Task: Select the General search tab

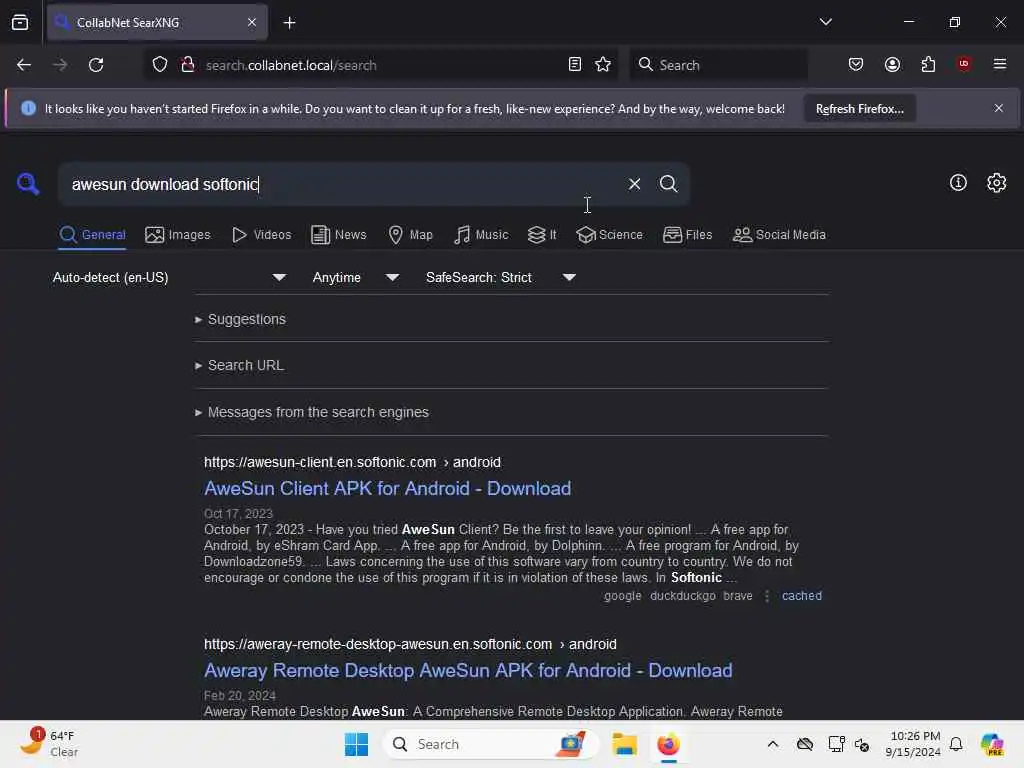Action: 93,235
